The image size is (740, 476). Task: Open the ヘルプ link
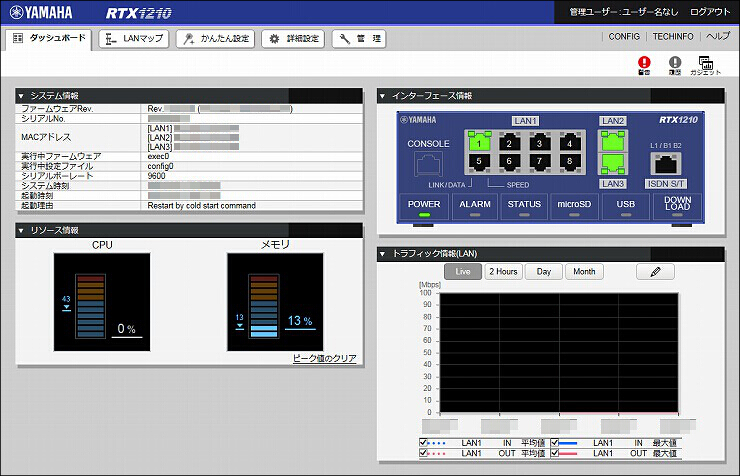[x=718, y=36]
